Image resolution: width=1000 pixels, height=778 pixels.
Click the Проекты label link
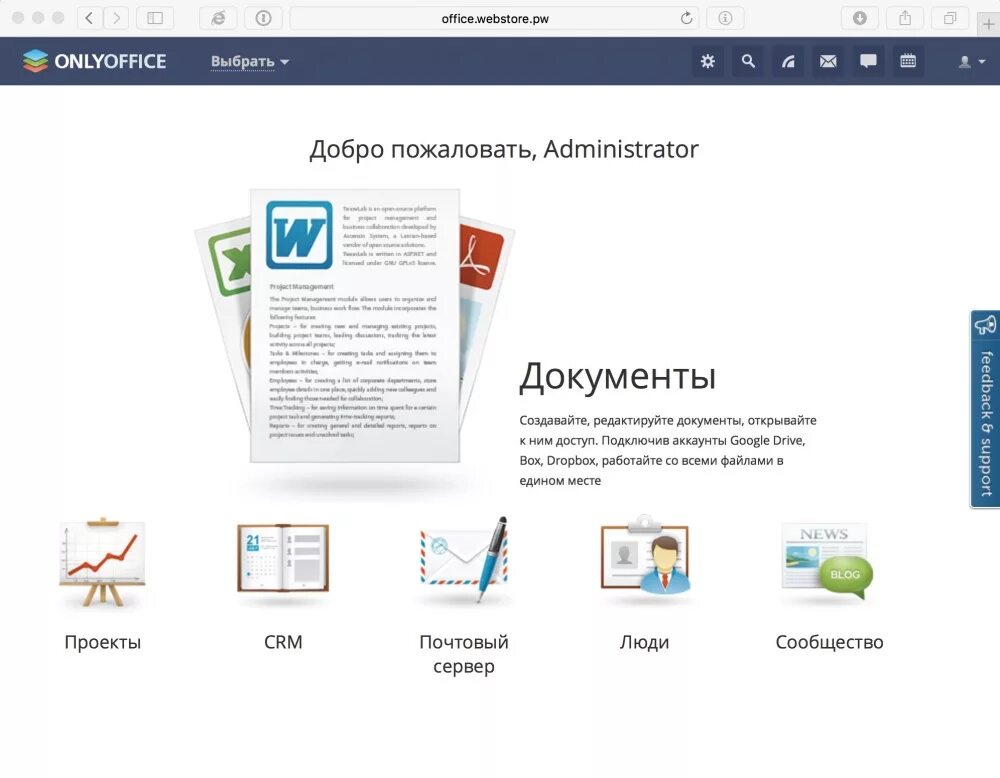[103, 642]
